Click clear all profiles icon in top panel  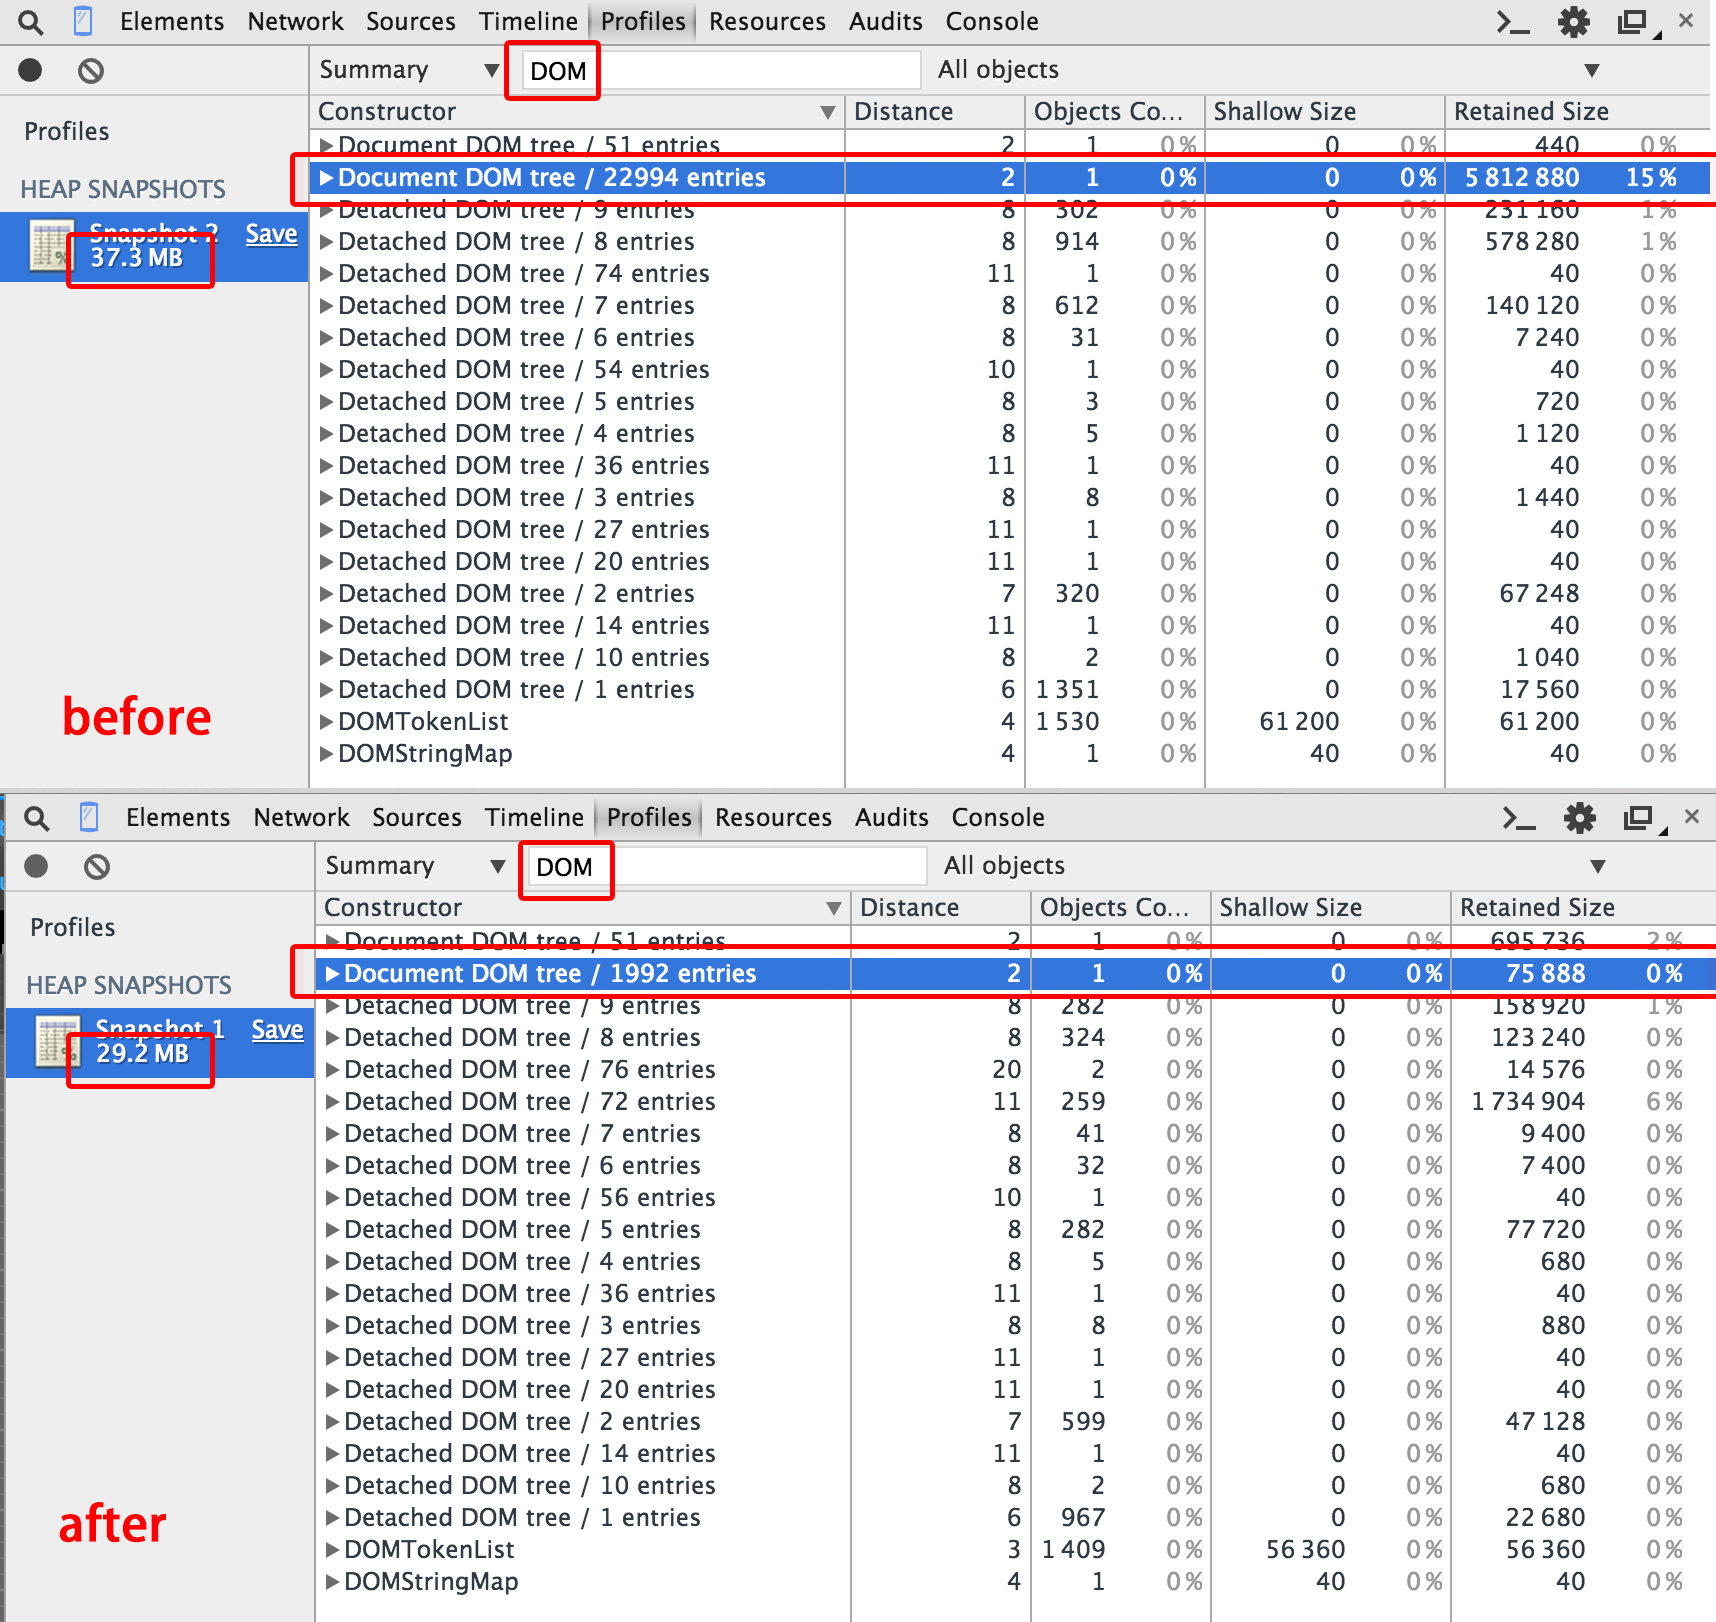[91, 70]
